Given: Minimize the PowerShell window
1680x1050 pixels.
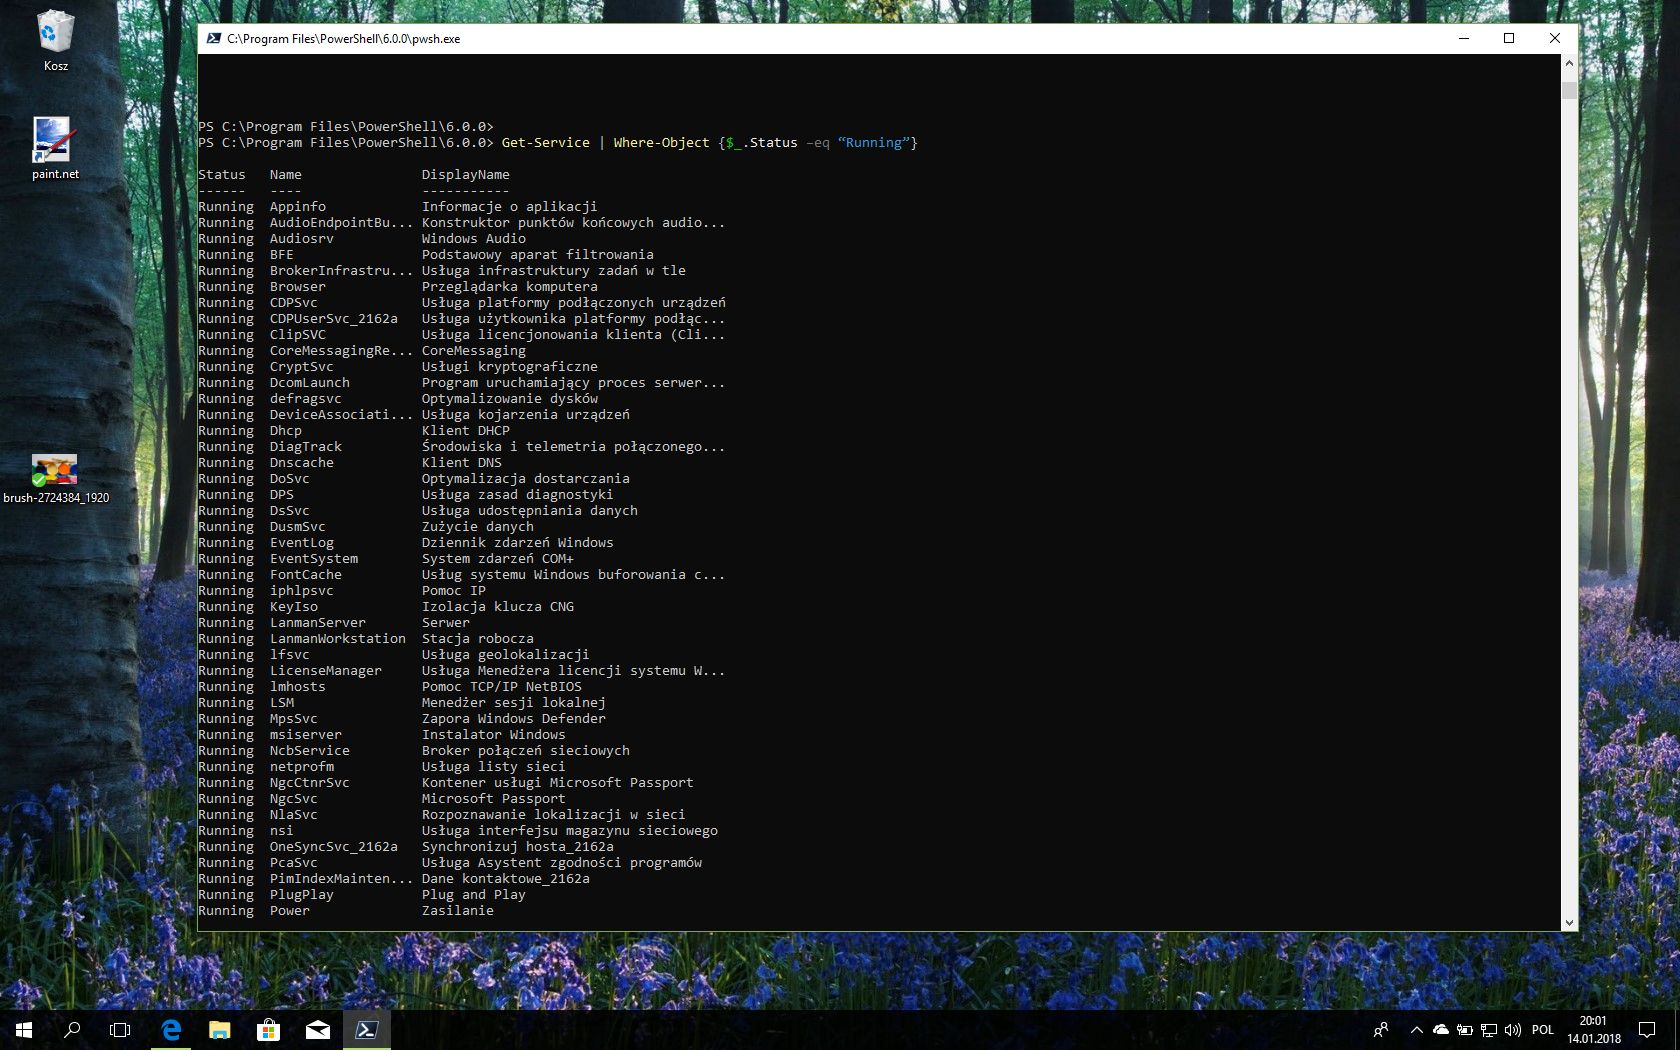Looking at the screenshot, I should pos(1464,39).
